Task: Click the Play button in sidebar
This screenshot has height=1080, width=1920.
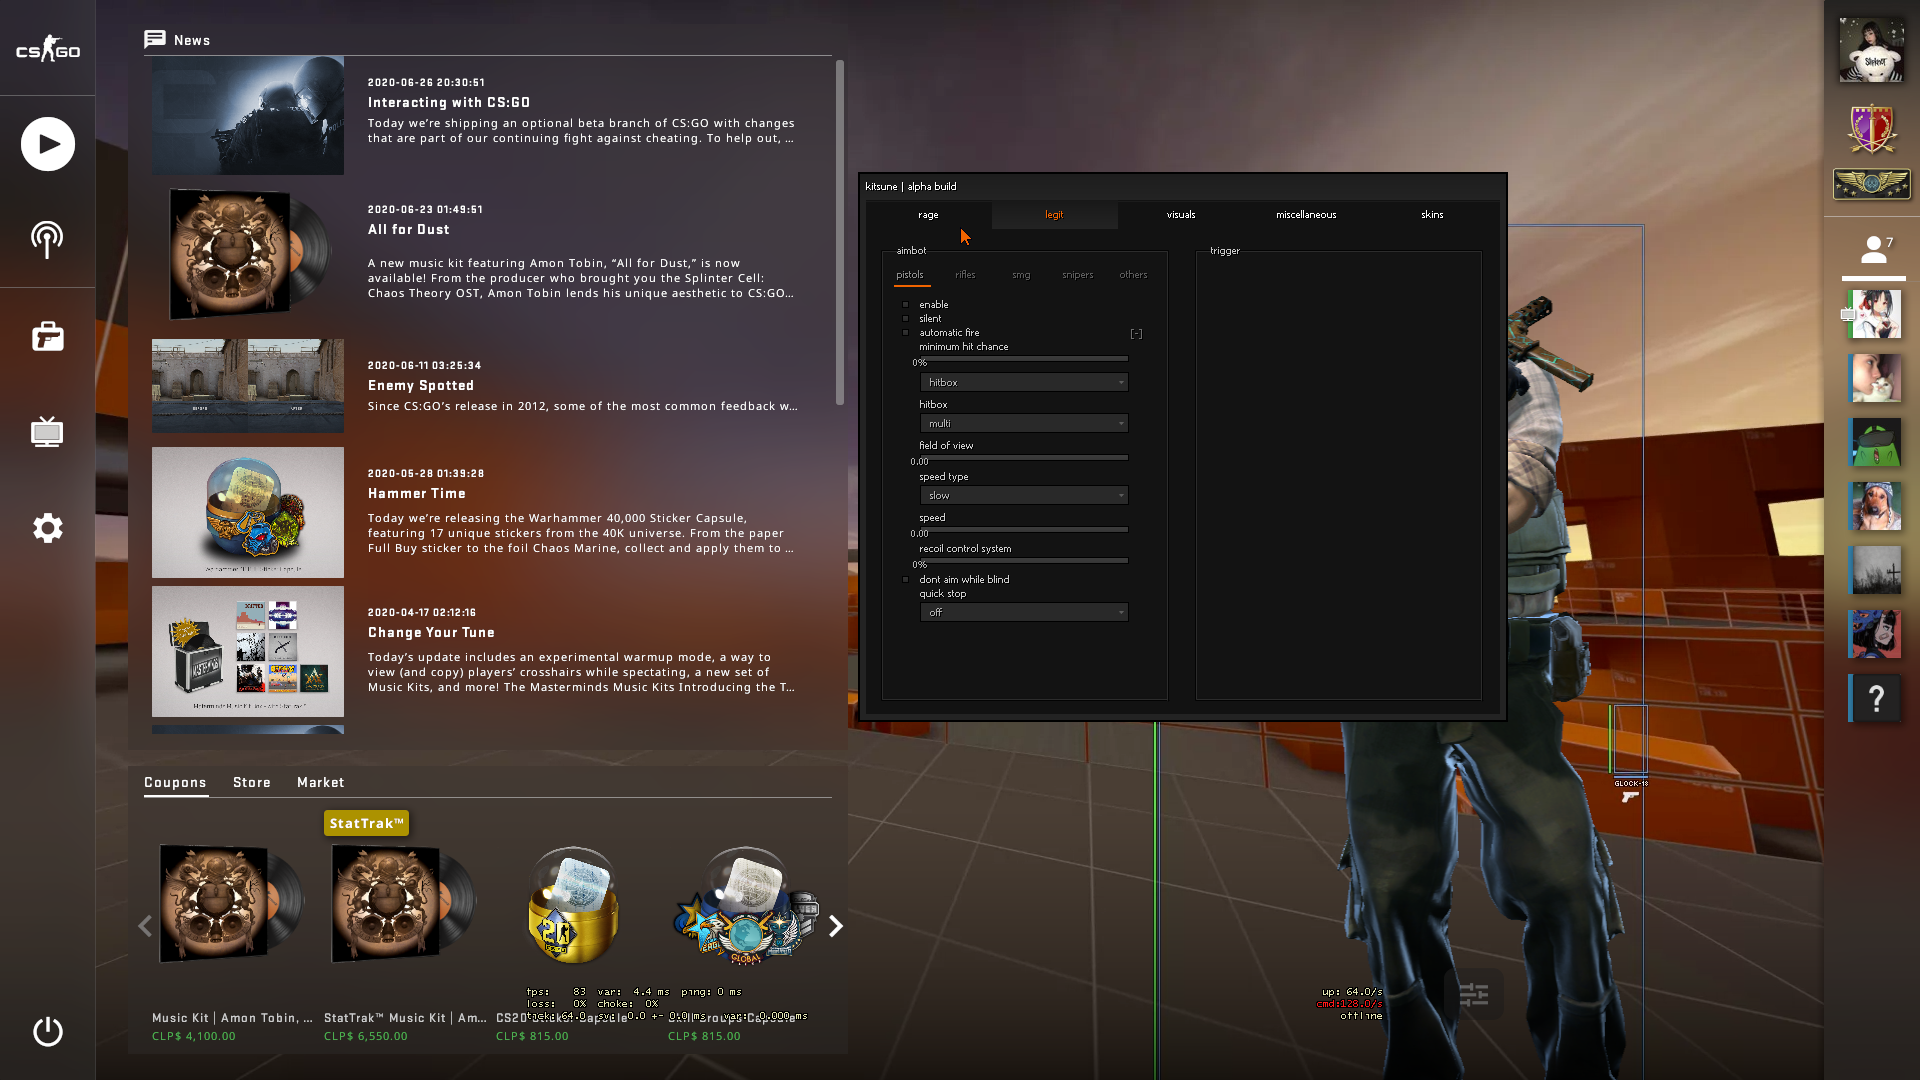Action: 47,144
